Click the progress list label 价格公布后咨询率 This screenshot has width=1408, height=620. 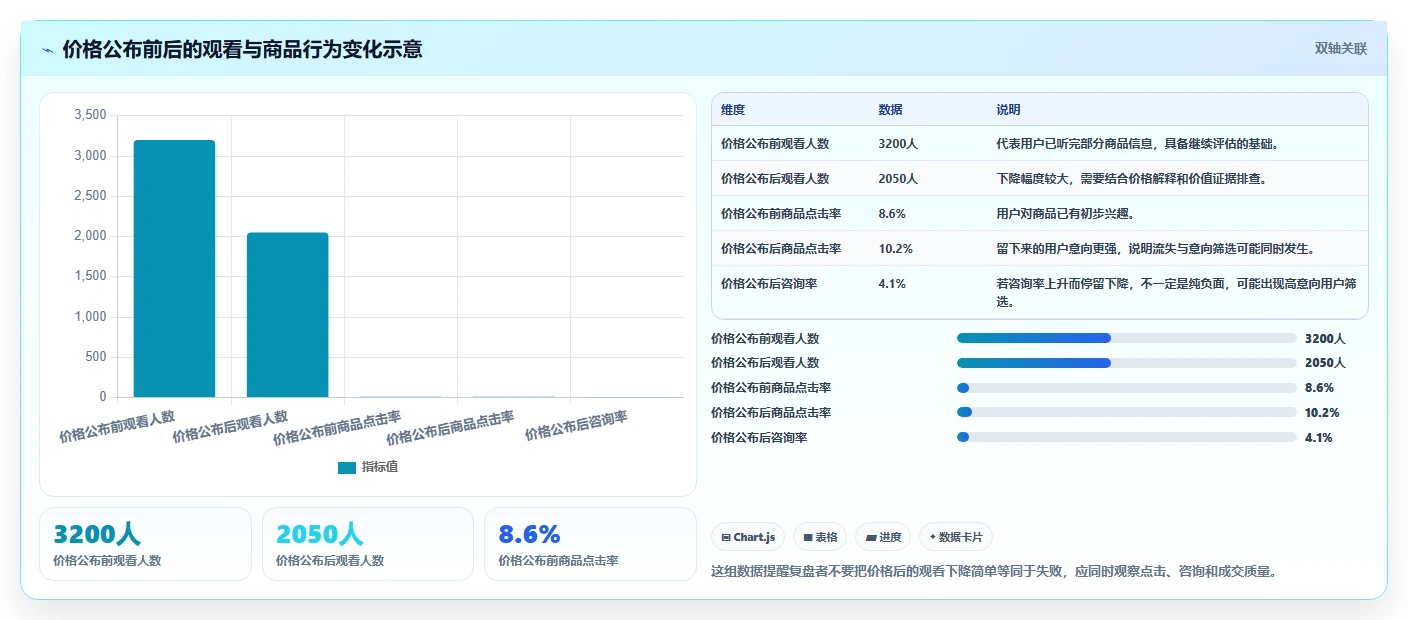pos(759,437)
